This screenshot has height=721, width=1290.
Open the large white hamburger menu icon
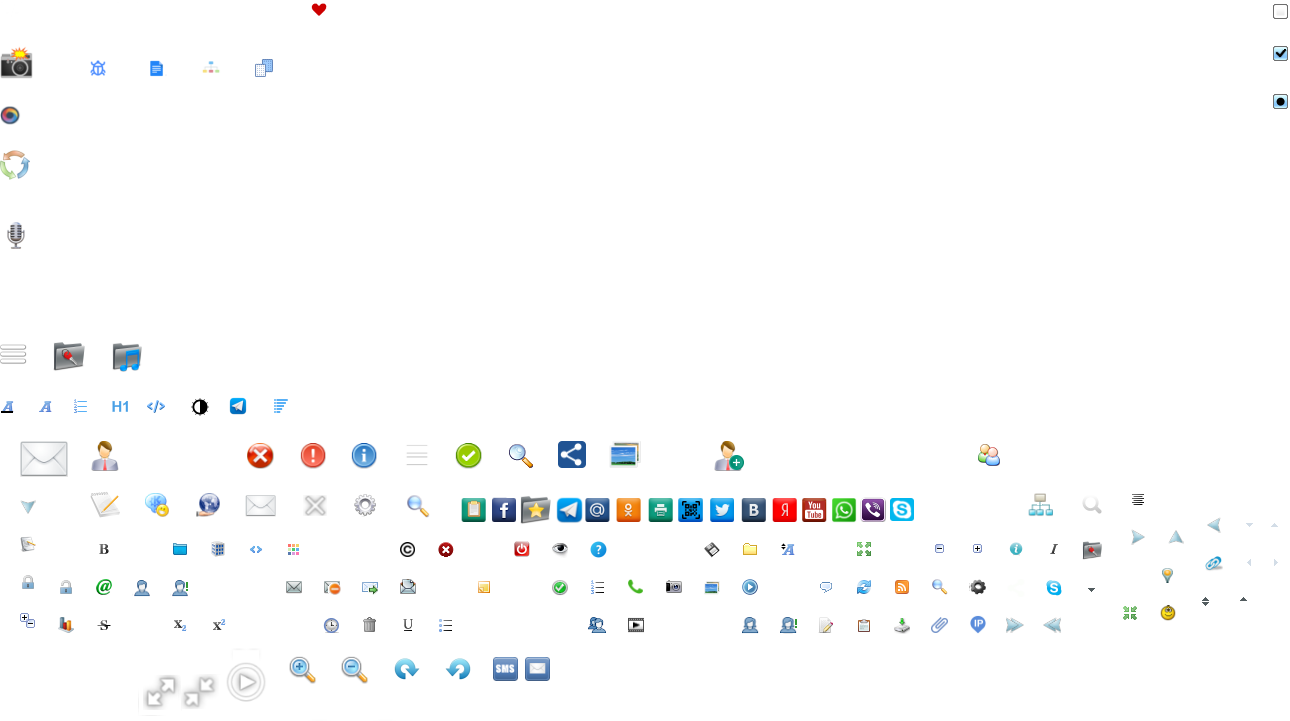[14, 355]
